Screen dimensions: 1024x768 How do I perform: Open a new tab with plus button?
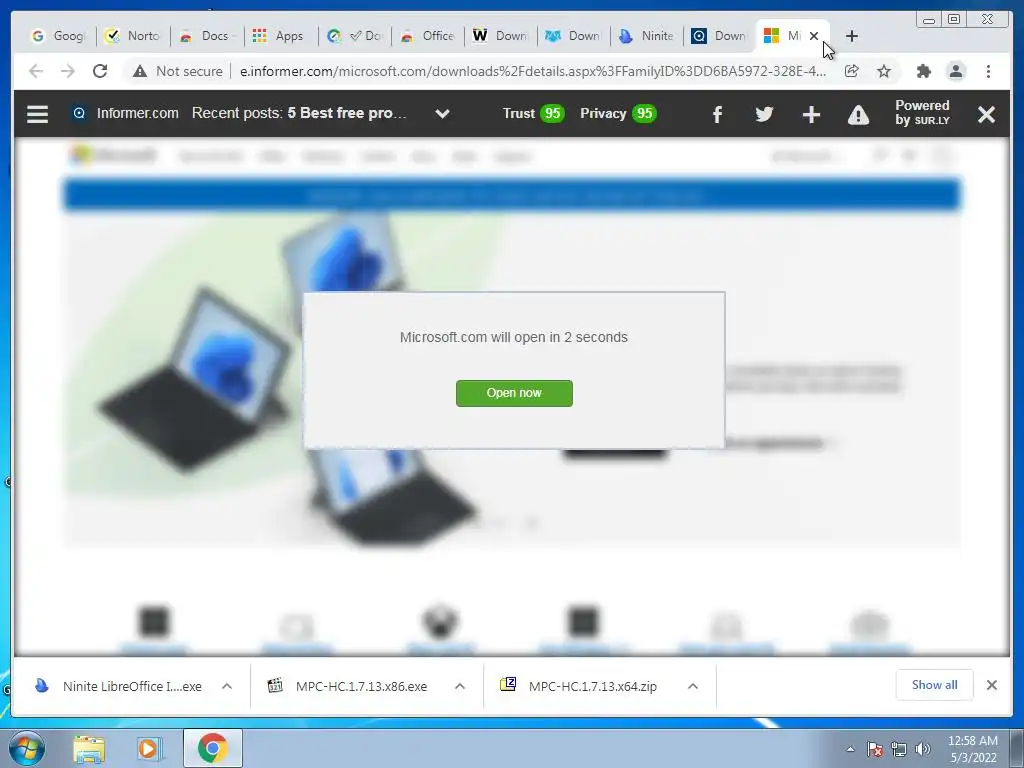click(852, 36)
